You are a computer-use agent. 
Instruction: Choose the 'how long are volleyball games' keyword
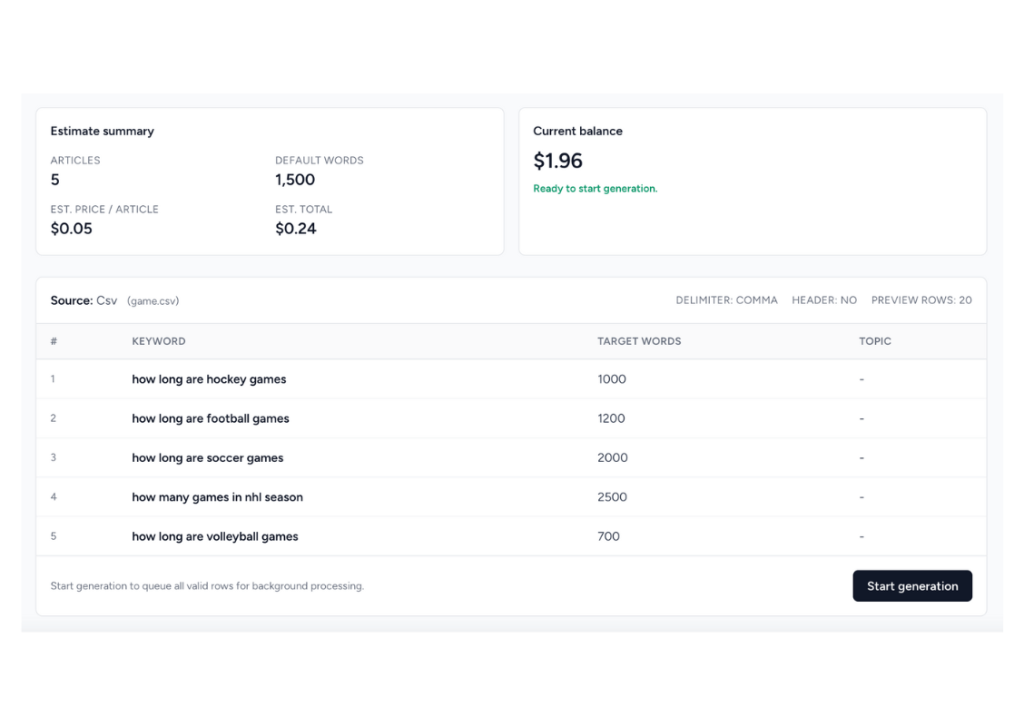(215, 537)
